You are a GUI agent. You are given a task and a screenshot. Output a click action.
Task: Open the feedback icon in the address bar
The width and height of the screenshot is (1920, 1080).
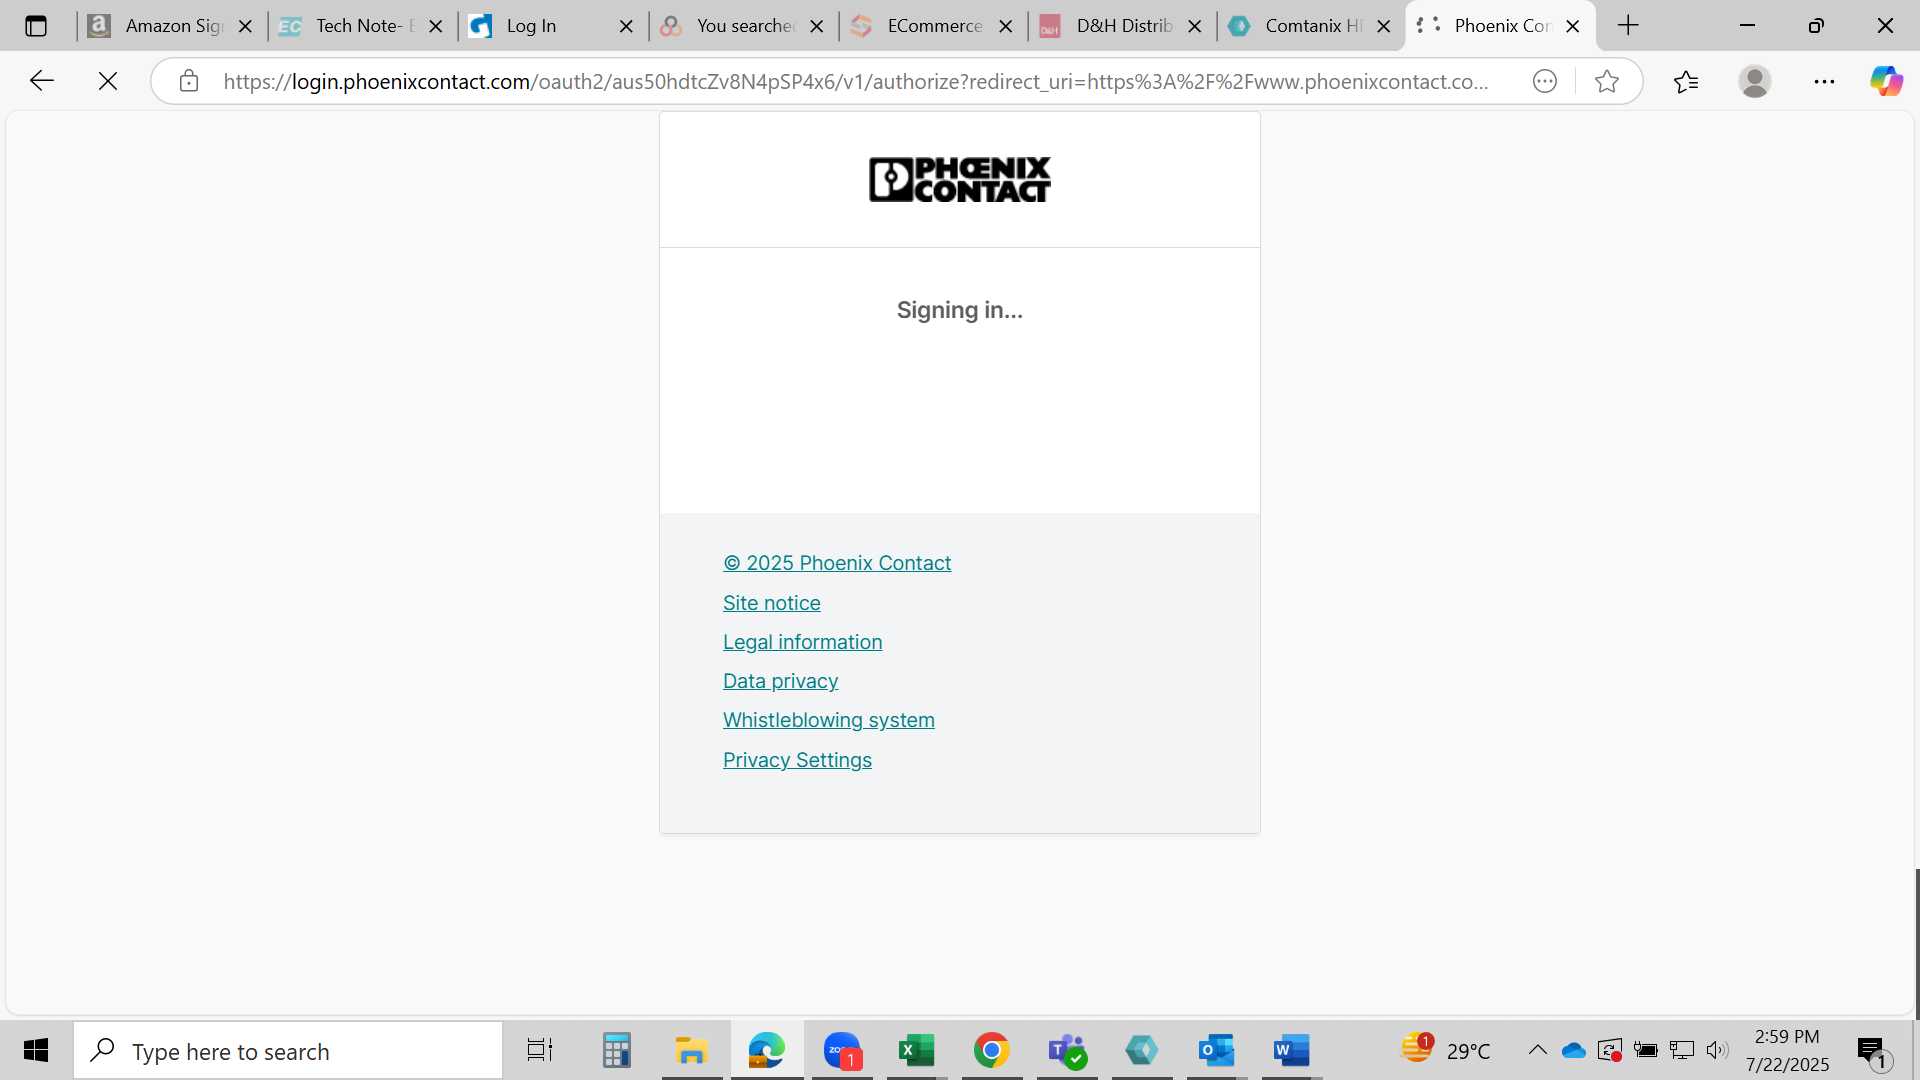pyautogui.click(x=1545, y=81)
